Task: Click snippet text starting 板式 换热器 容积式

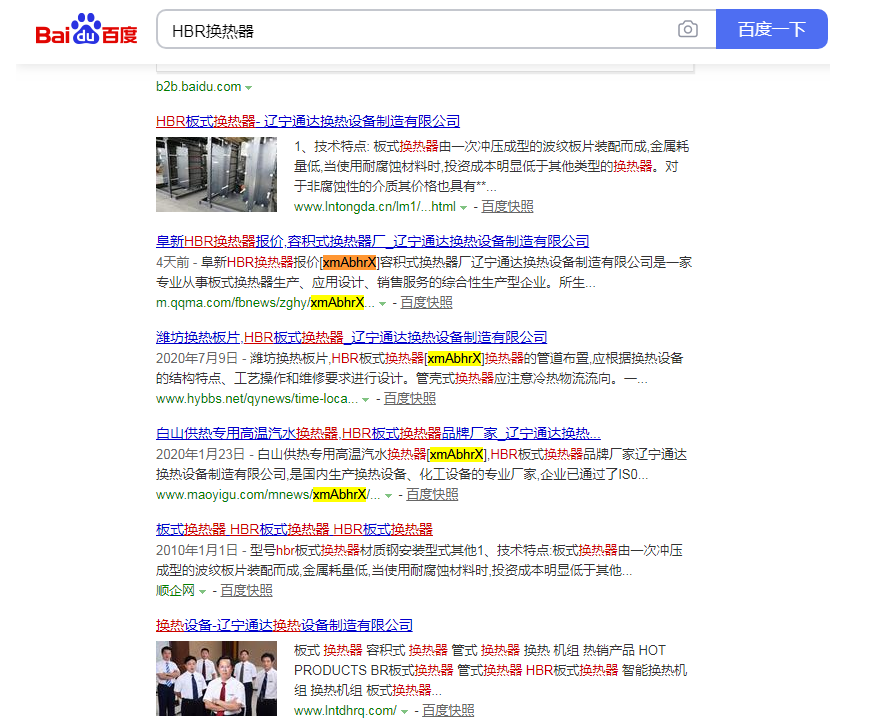Action: pyautogui.click(x=491, y=670)
